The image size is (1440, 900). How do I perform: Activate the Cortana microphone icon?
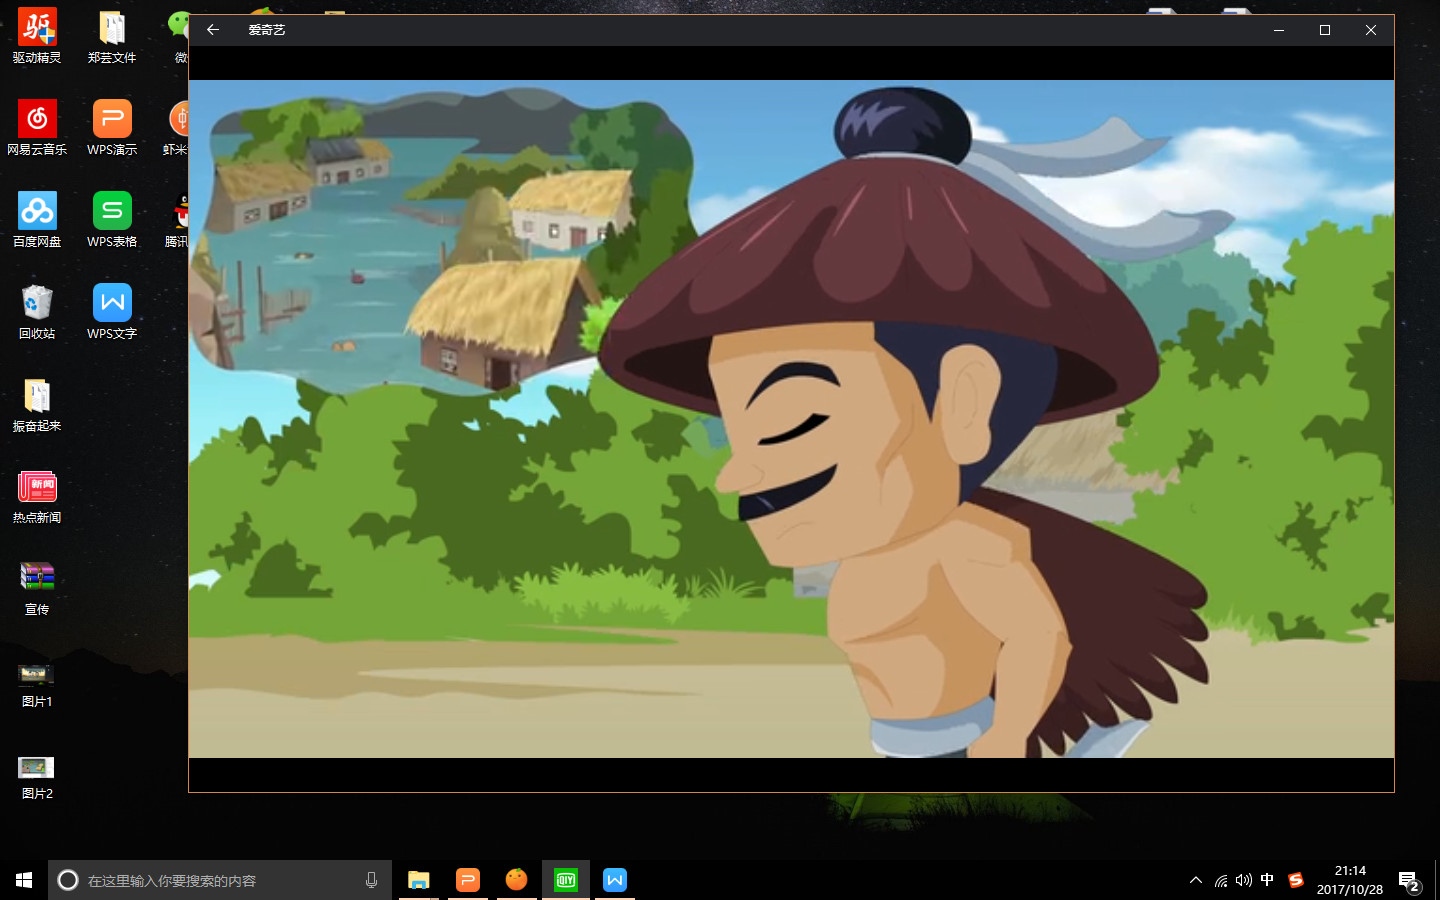pyautogui.click(x=371, y=880)
